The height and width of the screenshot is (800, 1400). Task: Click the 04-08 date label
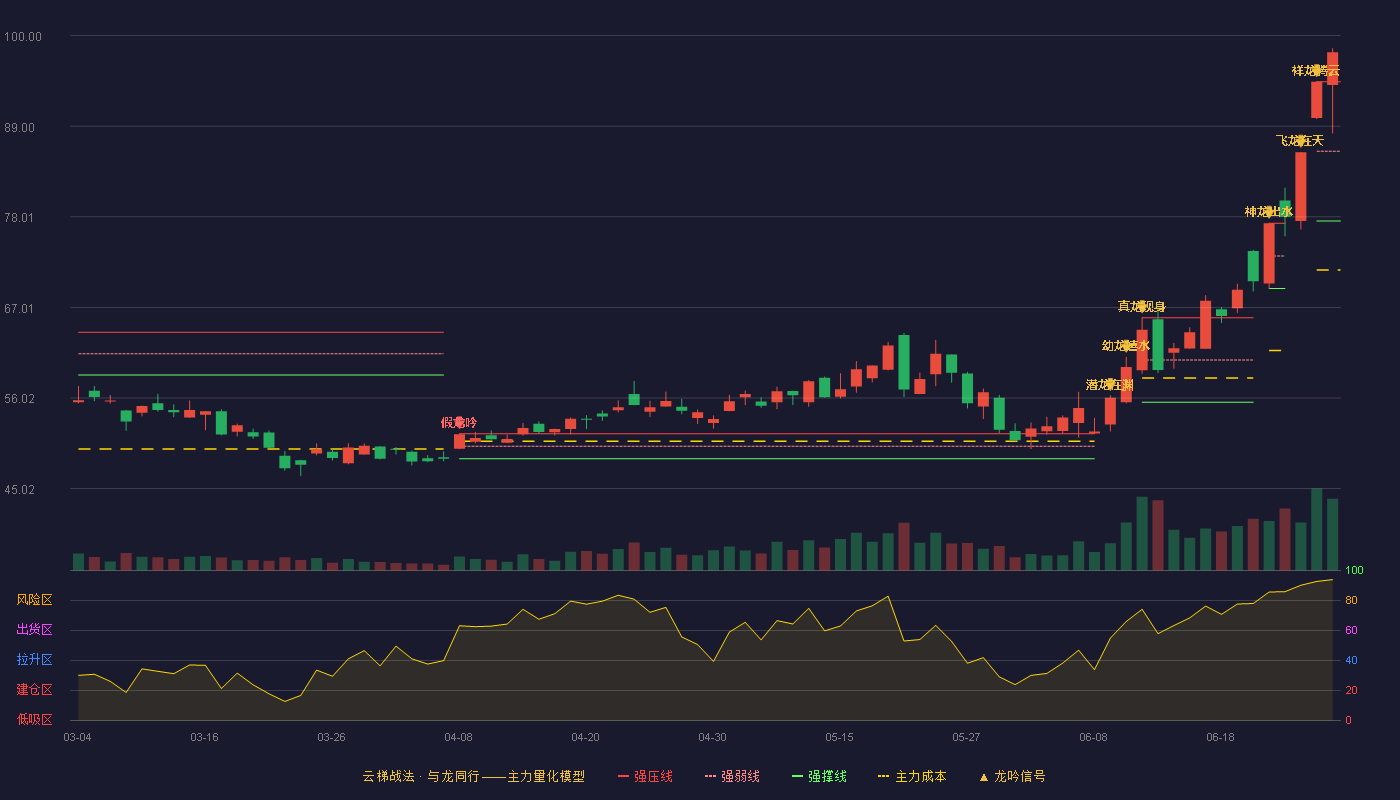(458, 737)
